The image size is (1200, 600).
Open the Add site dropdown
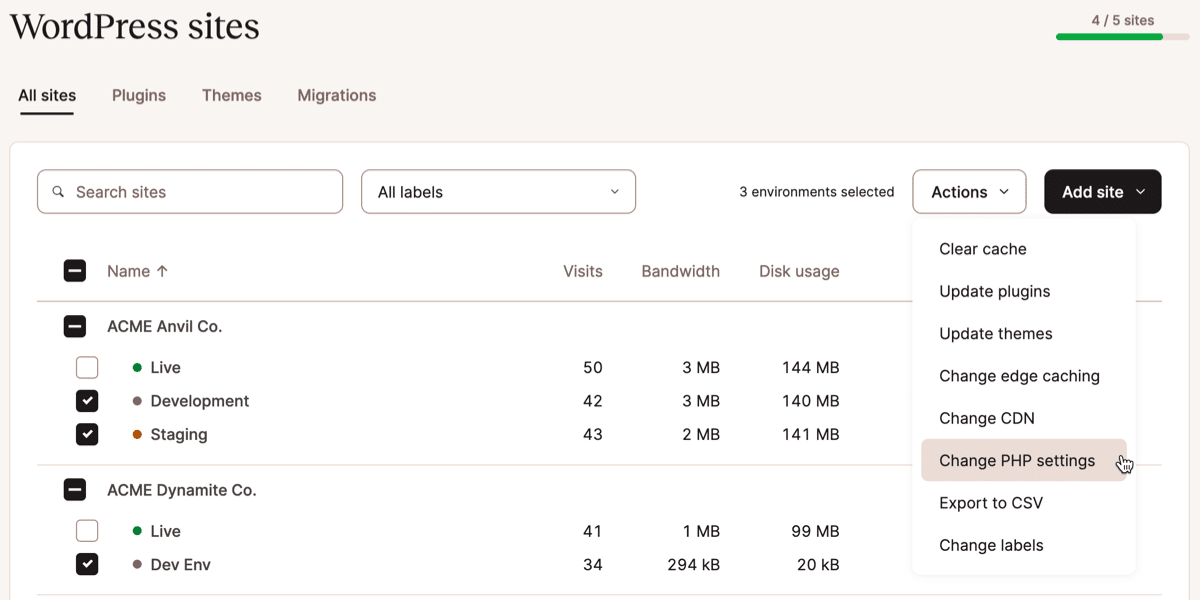pyautogui.click(x=1102, y=191)
